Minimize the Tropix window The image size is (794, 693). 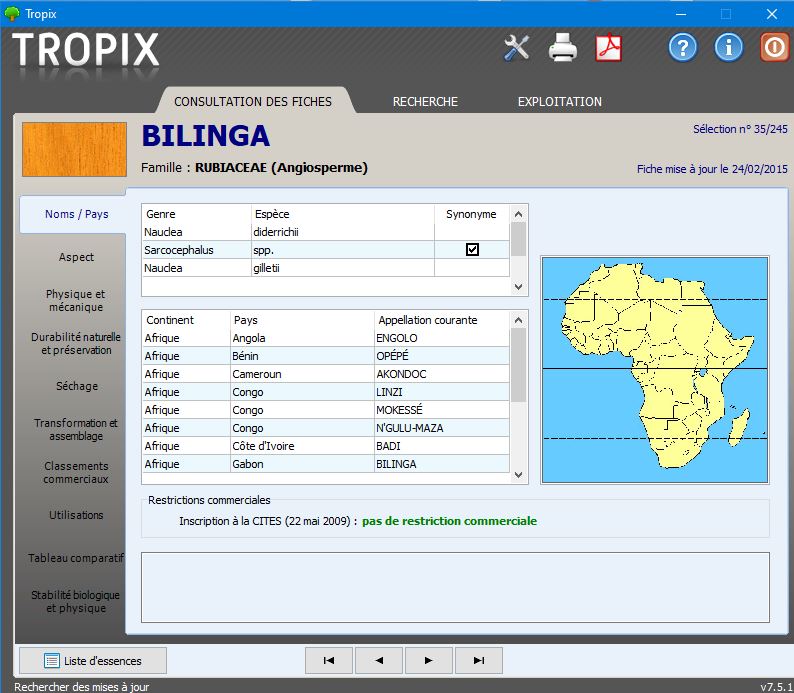coord(682,14)
